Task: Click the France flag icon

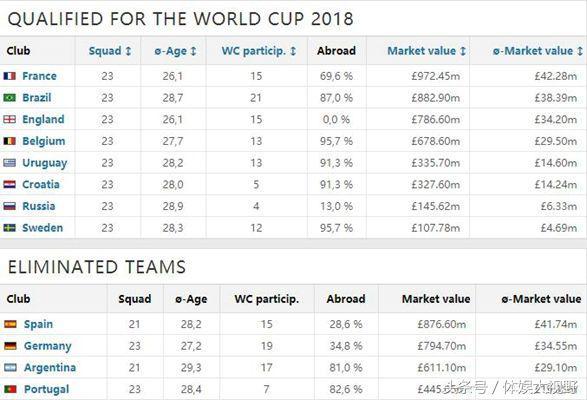Action: pyautogui.click(x=9, y=76)
